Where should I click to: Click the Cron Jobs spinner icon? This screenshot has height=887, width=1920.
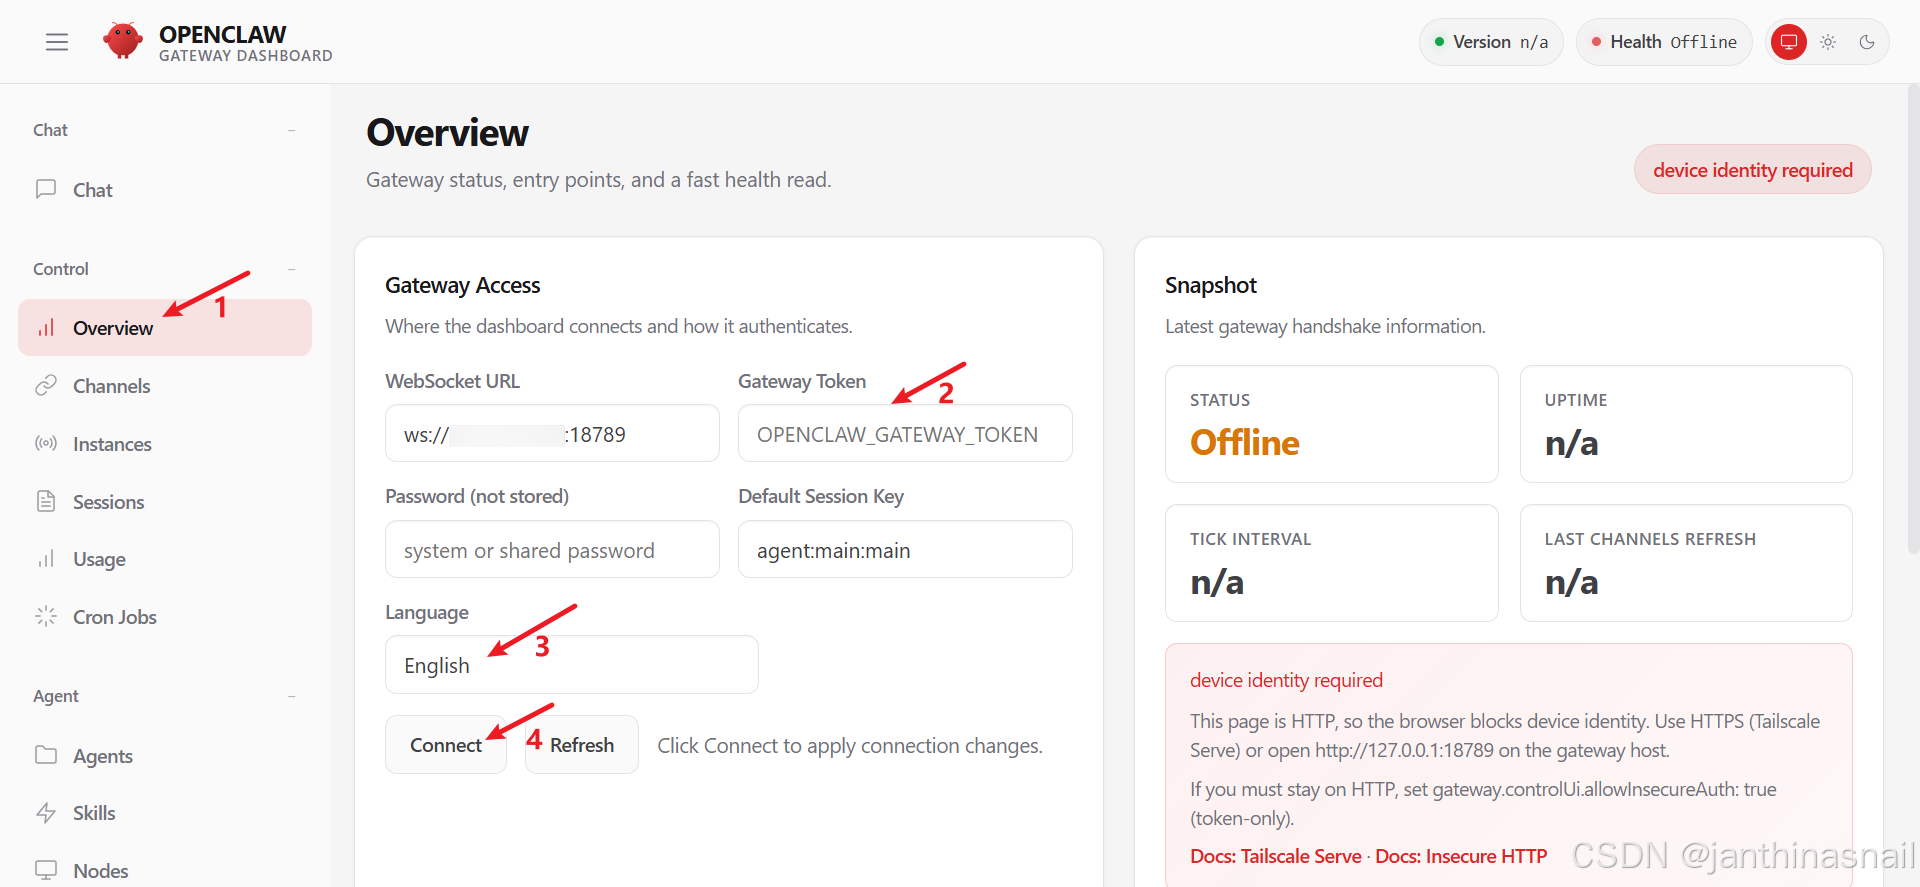coord(46,616)
